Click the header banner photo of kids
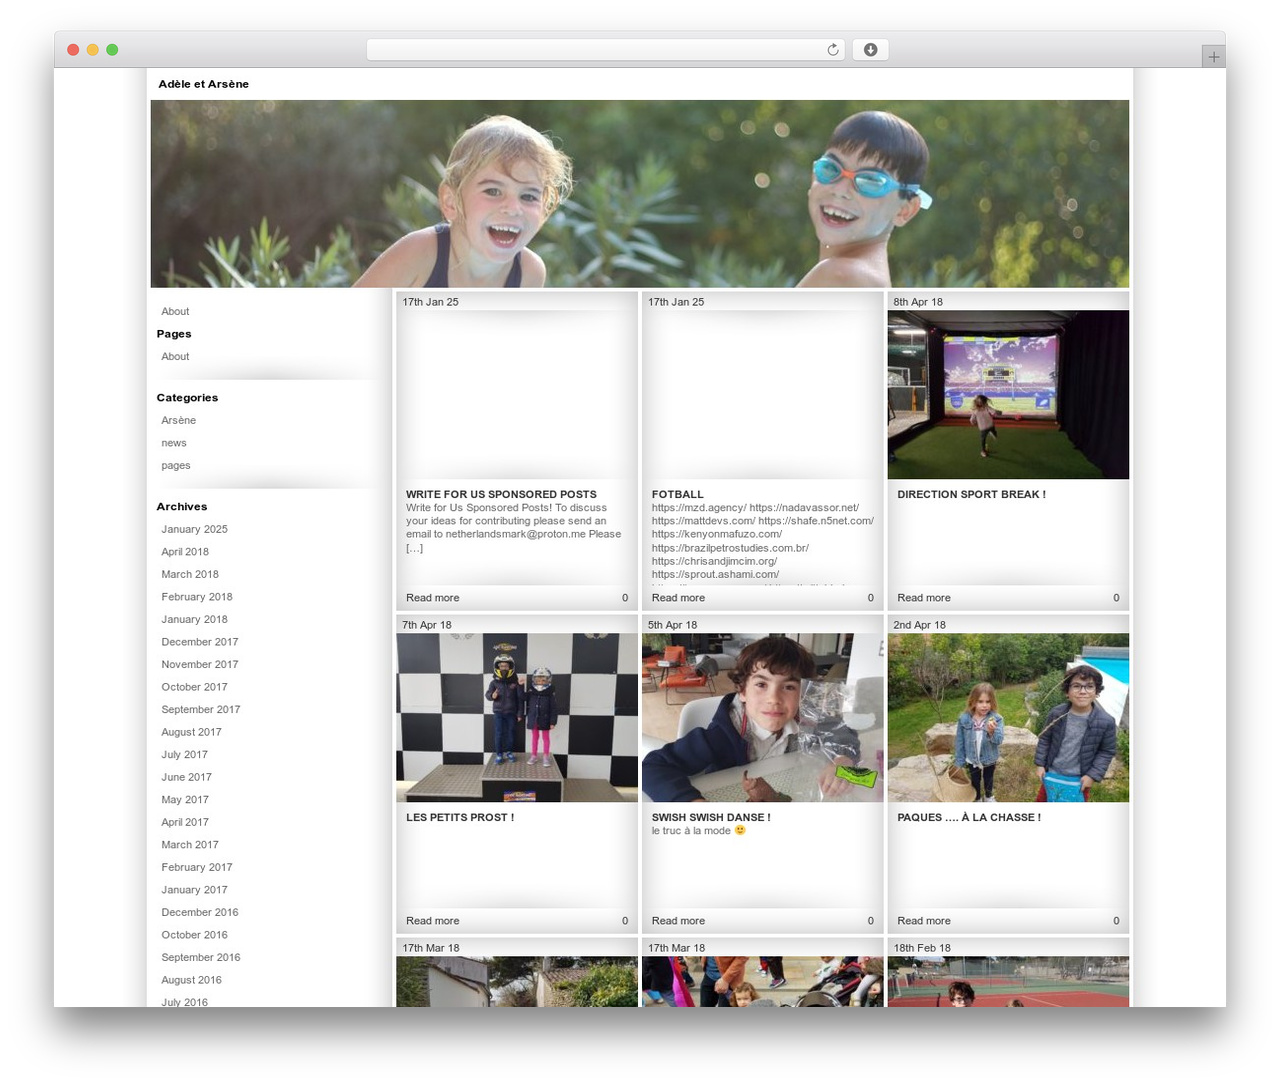Image resolution: width=1280 pixels, height=1084 pixels. tap(640, 194)
